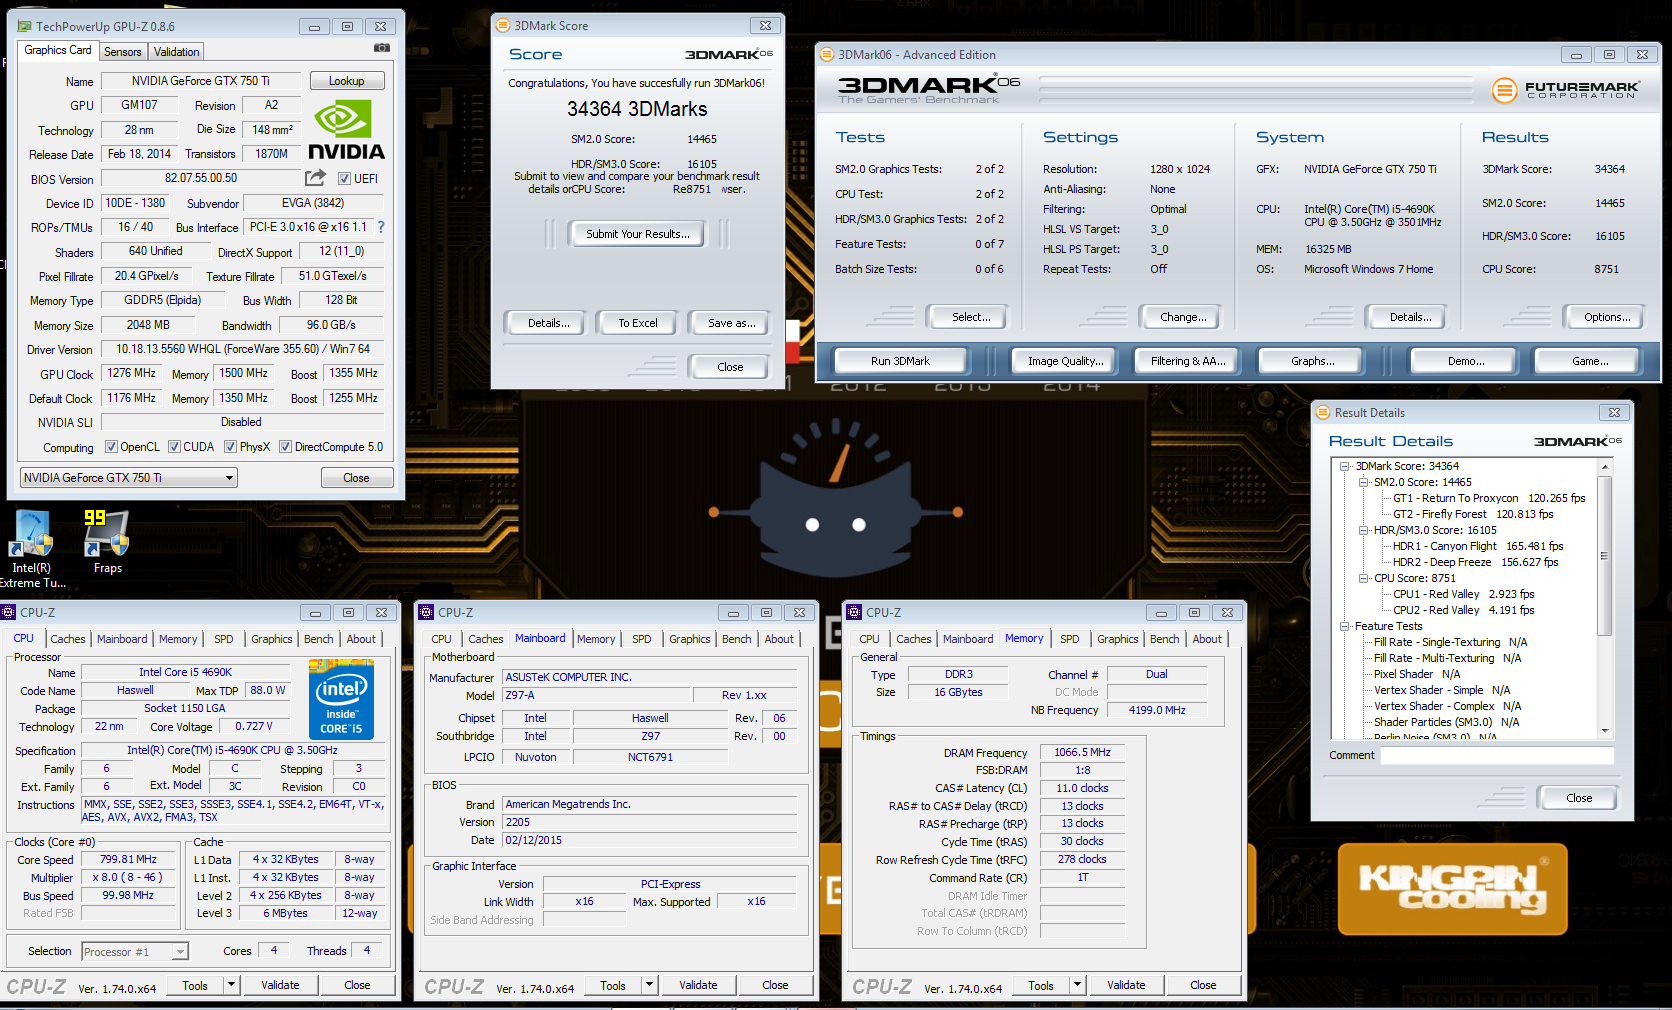Click the BIOS share/export icon in GPU-Z
This screenshot has height=1010, width=1672.
tap(315, 177)
